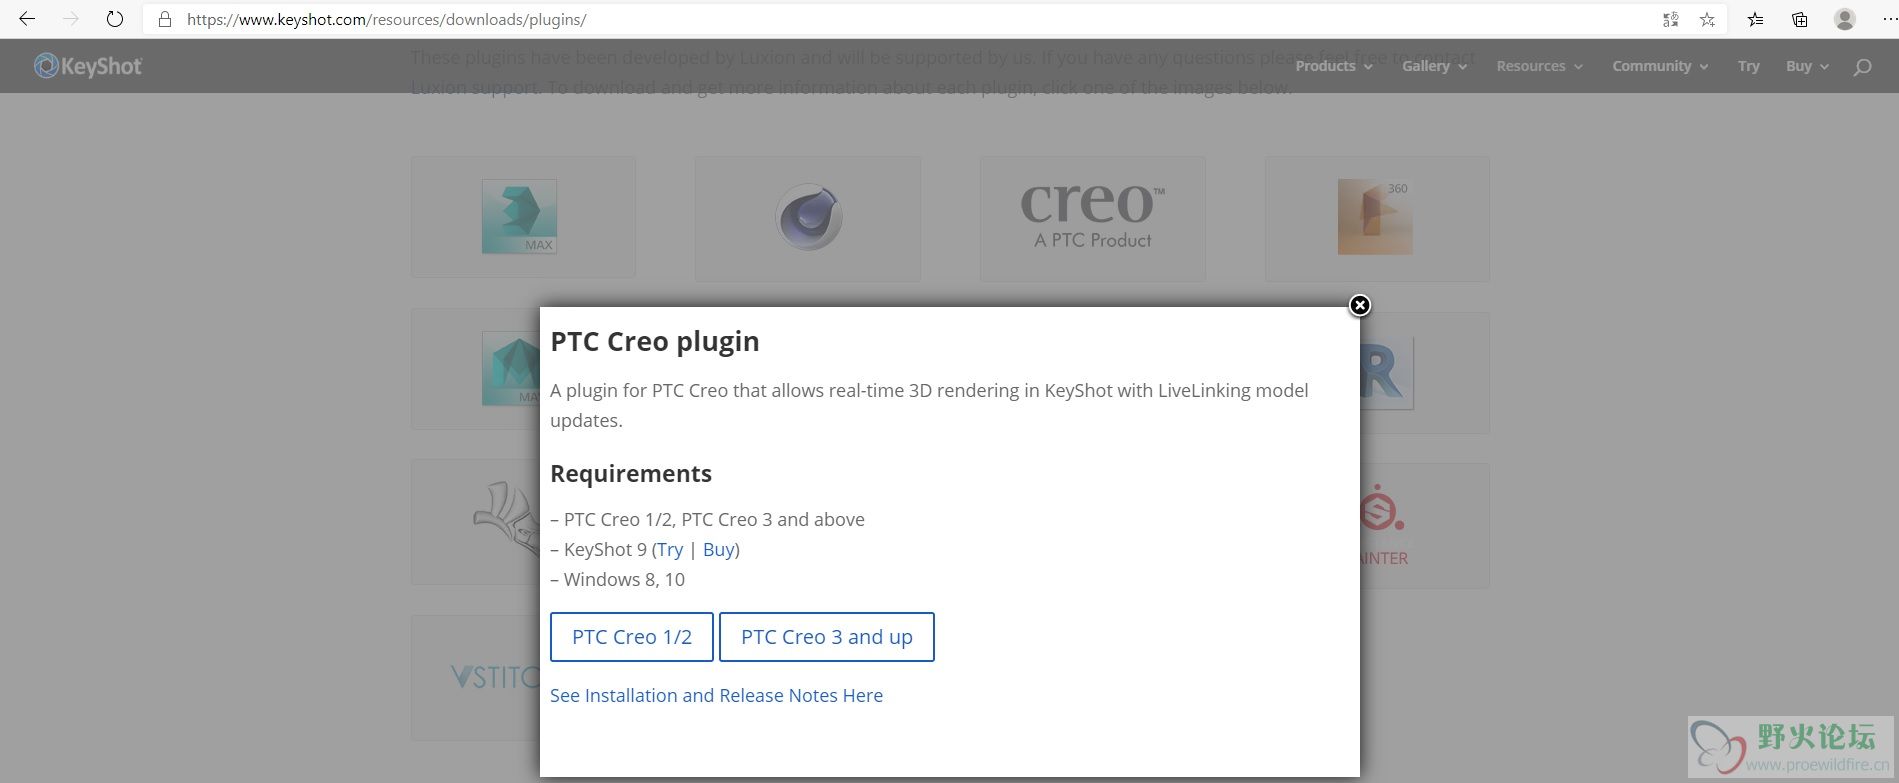Viewport: 1899px width, 783px height.
Task: Open the browser profile avatar
Action: (1845, 19)
